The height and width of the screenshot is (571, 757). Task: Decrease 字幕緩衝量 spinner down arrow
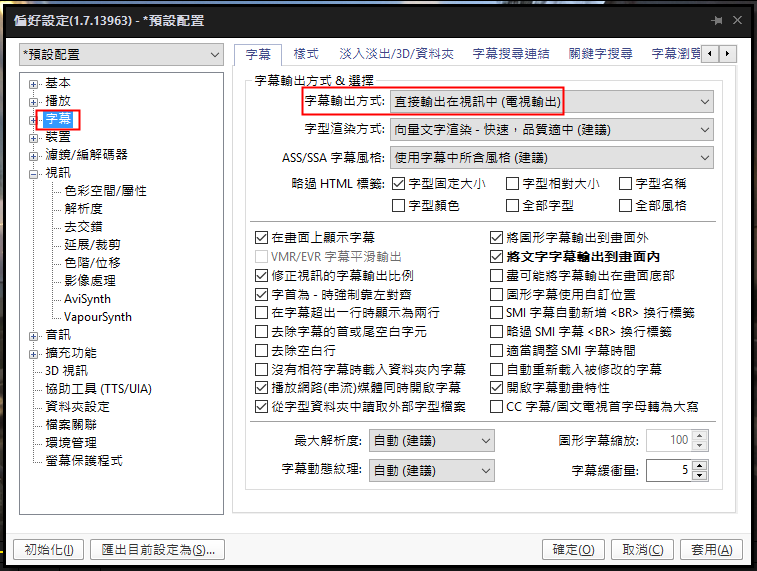click(x=700, y=475)
